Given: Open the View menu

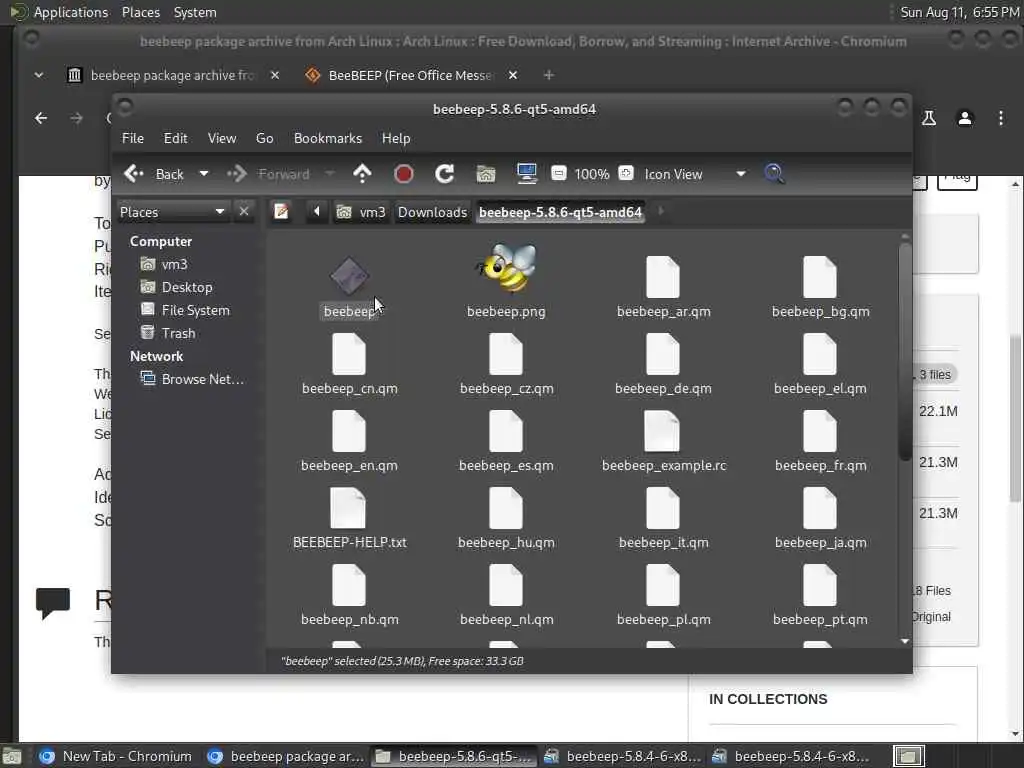Looking at the screenshot, I should coord(222,138).
